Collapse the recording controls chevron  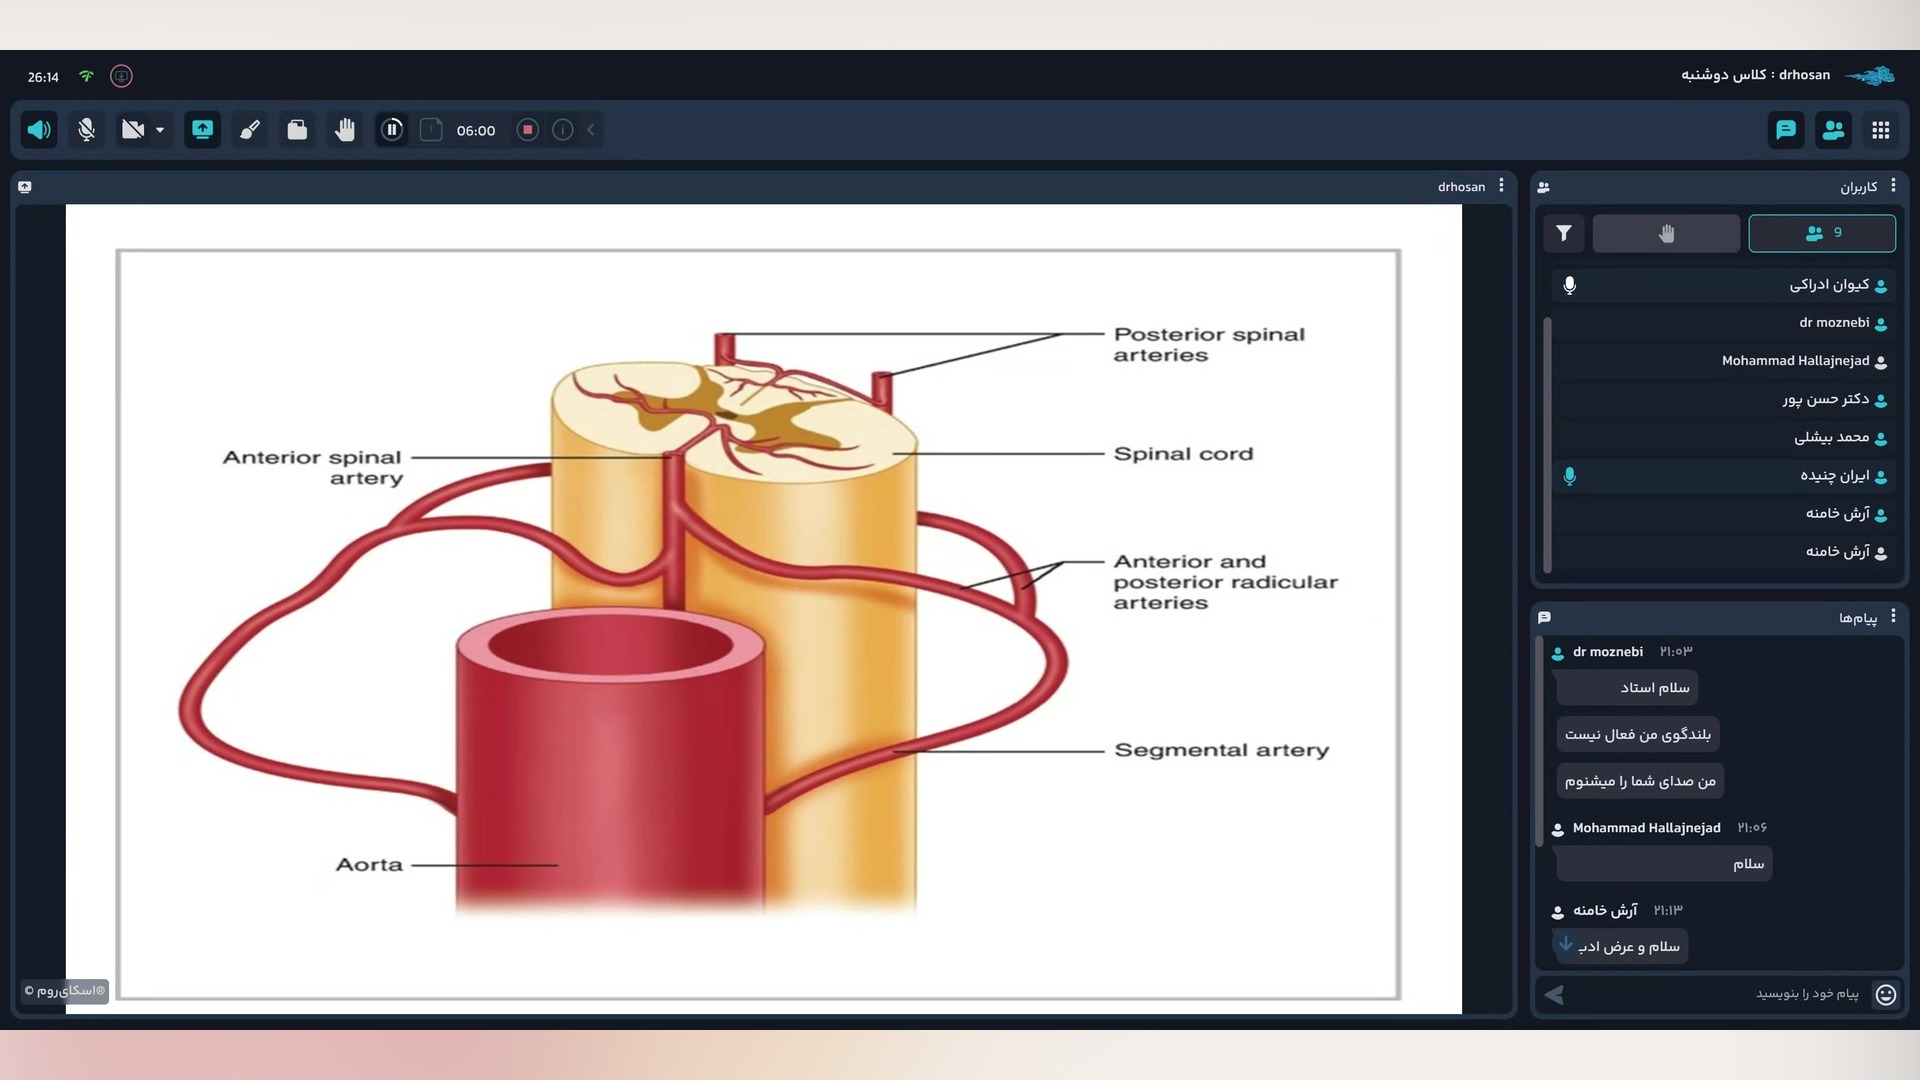click(591, 130)
